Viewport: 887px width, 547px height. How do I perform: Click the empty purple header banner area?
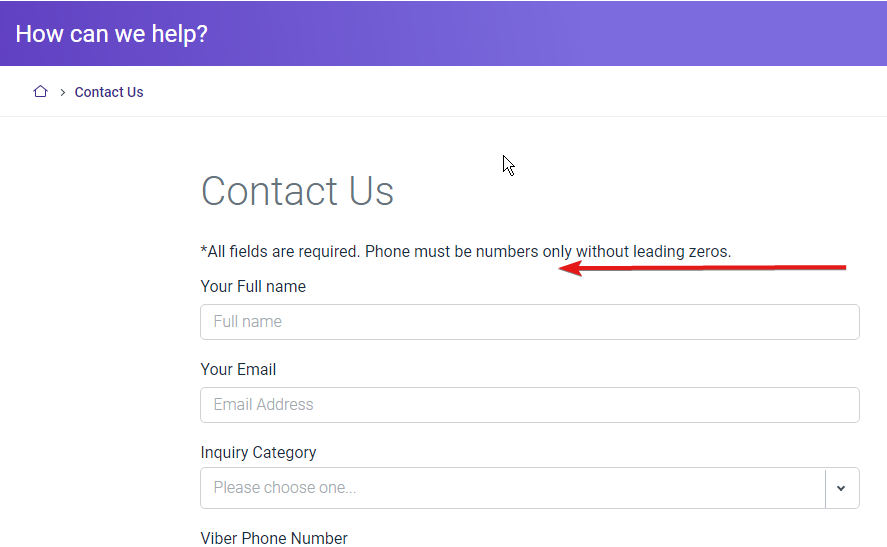pyautogui.click(x=543, y=33)
